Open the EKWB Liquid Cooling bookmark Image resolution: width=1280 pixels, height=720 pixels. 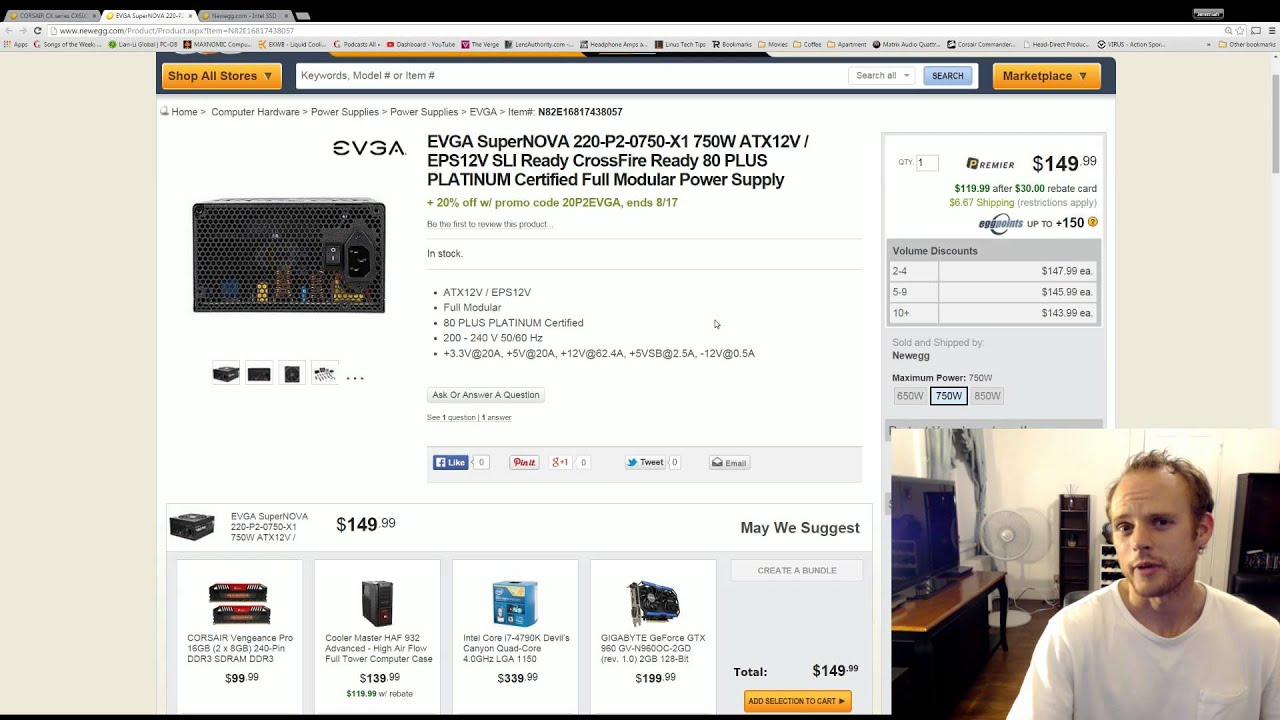coord(292,44)
